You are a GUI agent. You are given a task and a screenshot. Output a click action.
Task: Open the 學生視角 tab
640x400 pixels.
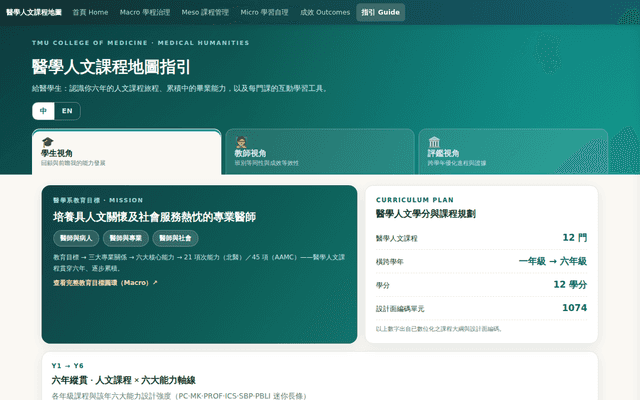pos(127,152)
